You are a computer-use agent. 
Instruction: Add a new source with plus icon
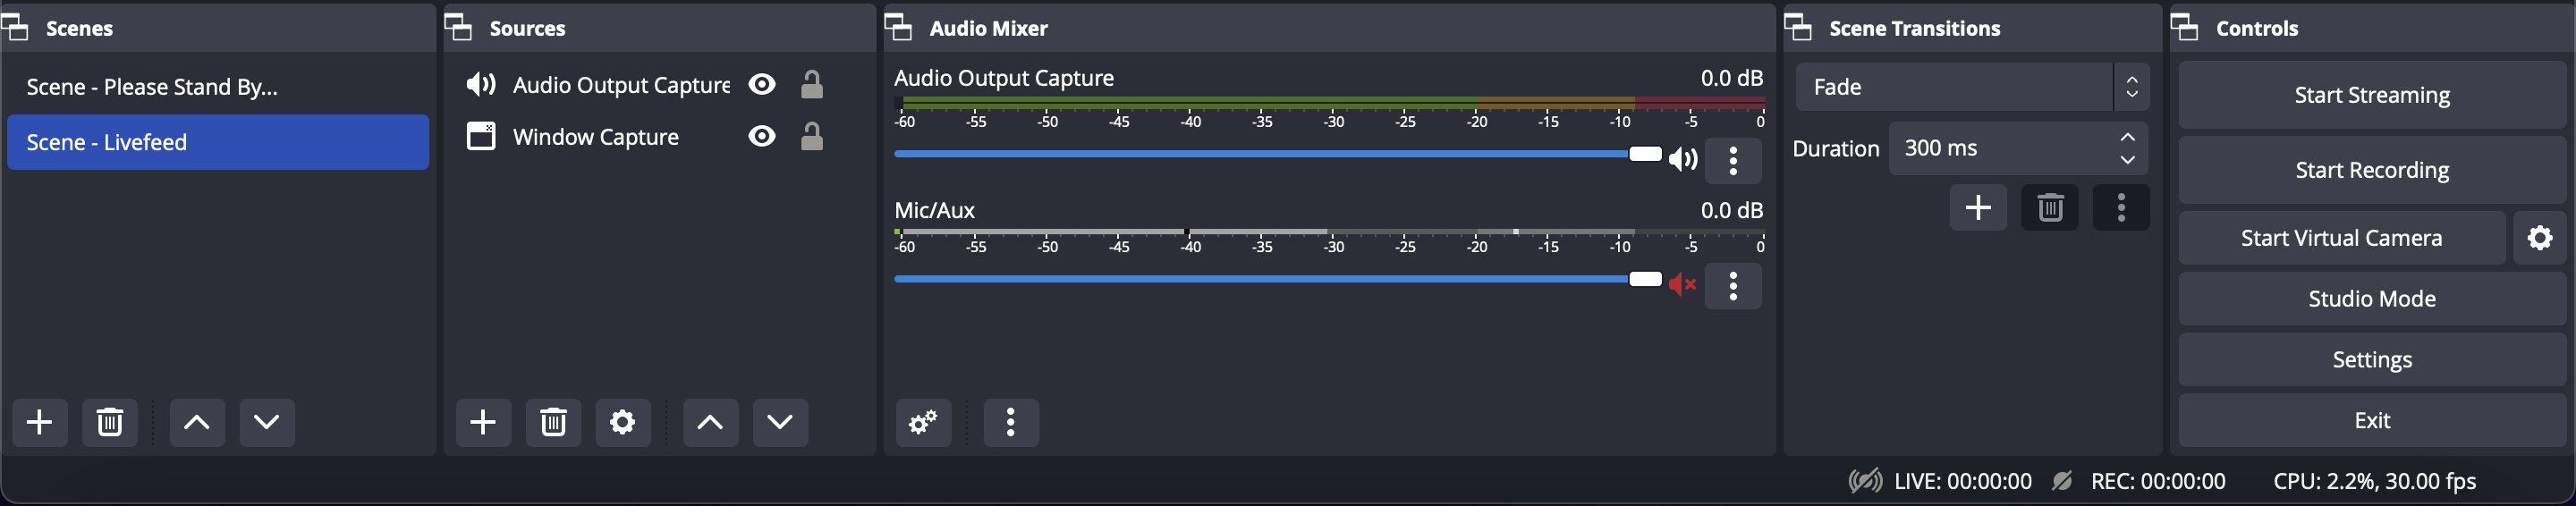point(483,422)
